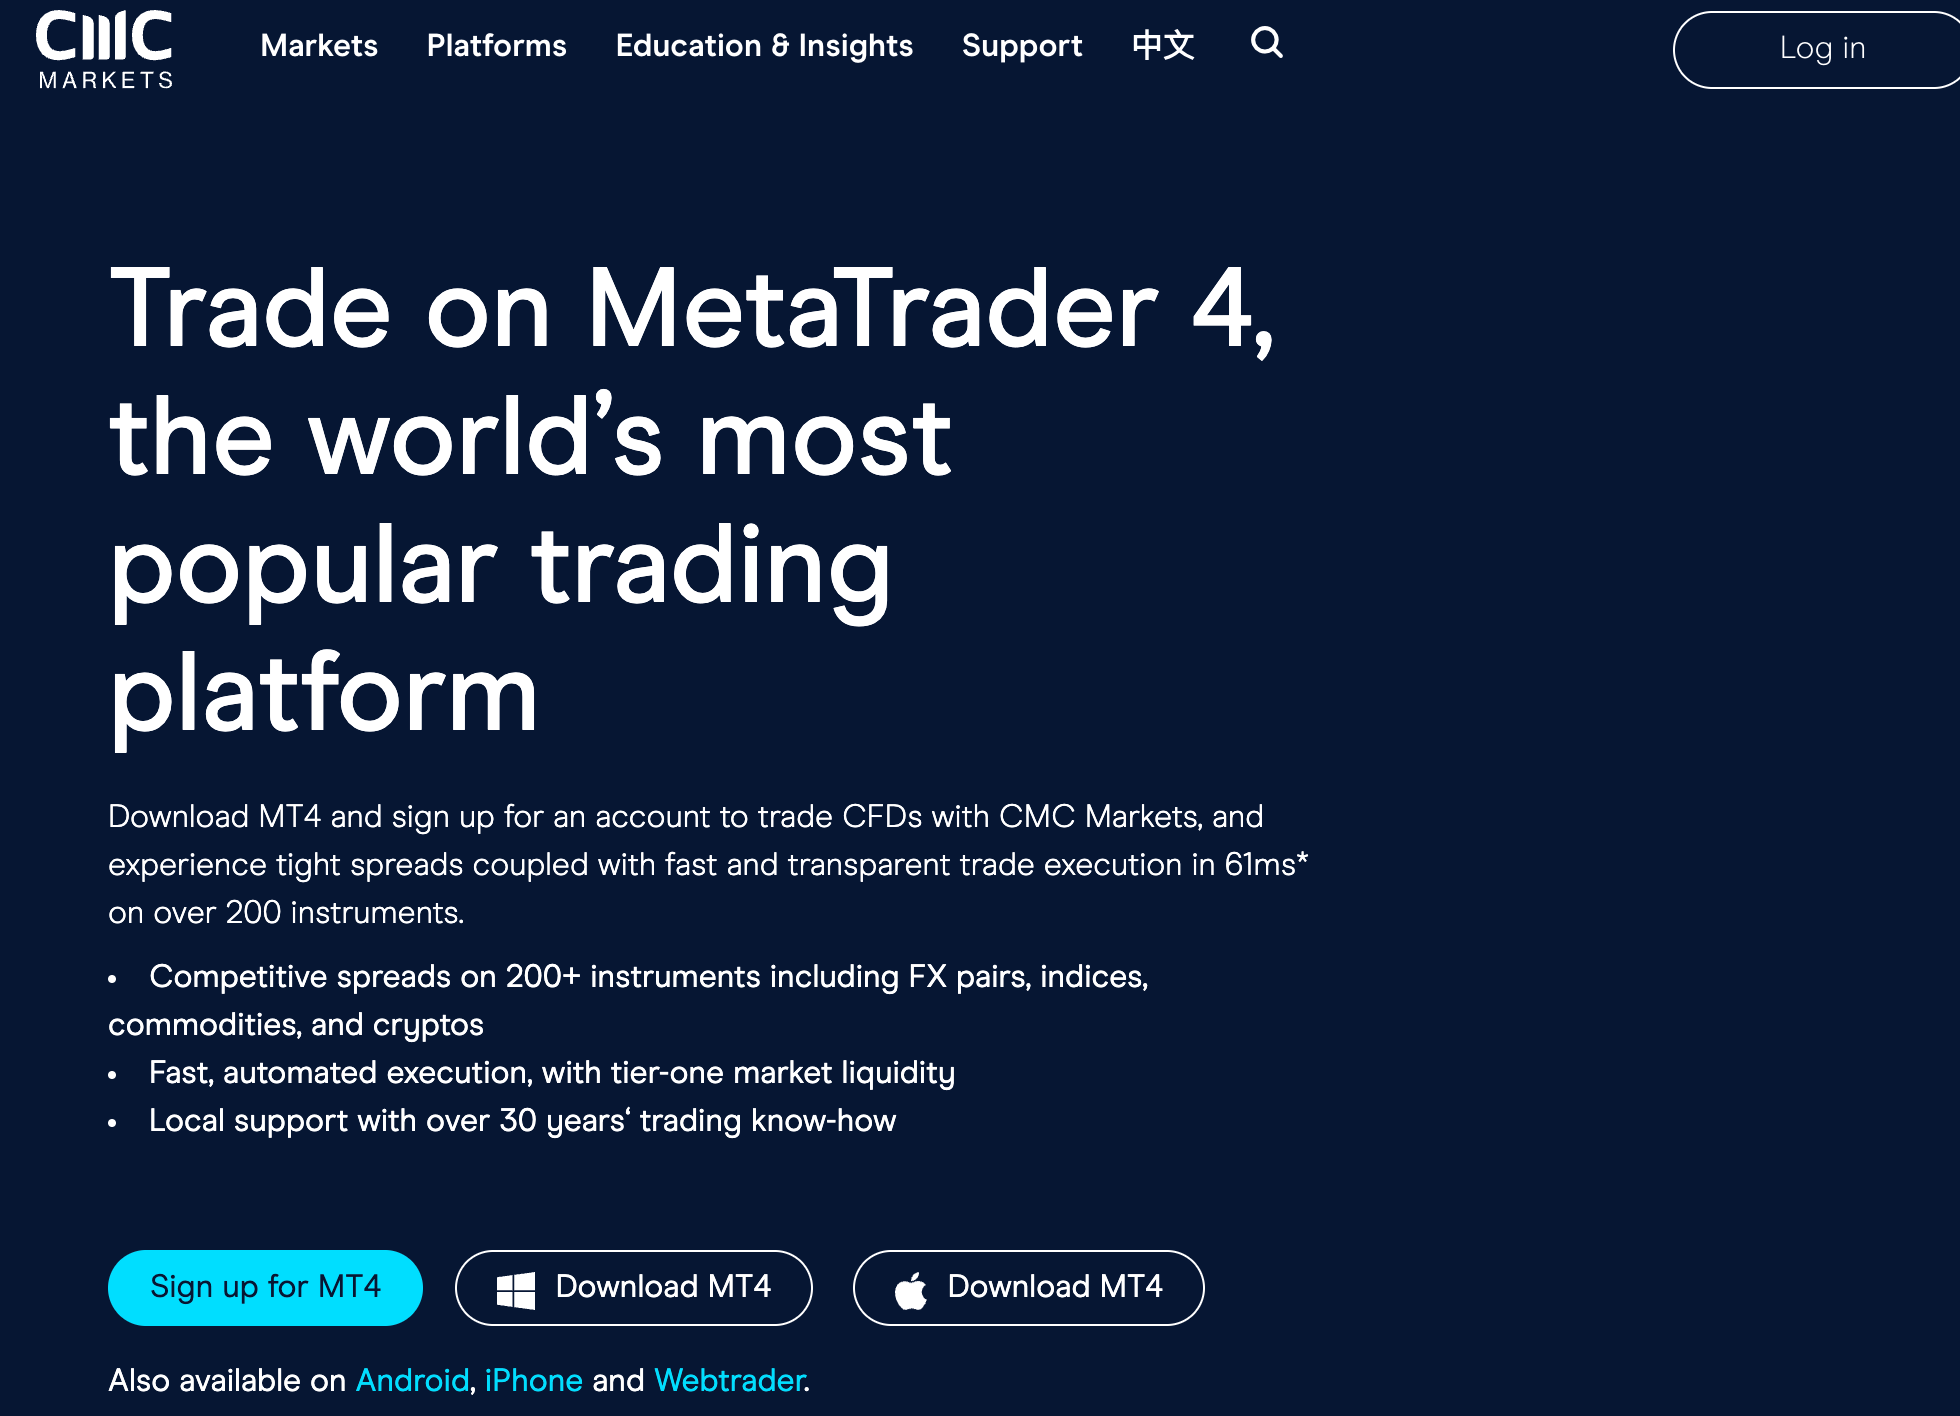Image resolution: width=1960 pixels, height=1416 pixels.
Task: Click the CMC Markets logo icon
Action: pos(102,47)
